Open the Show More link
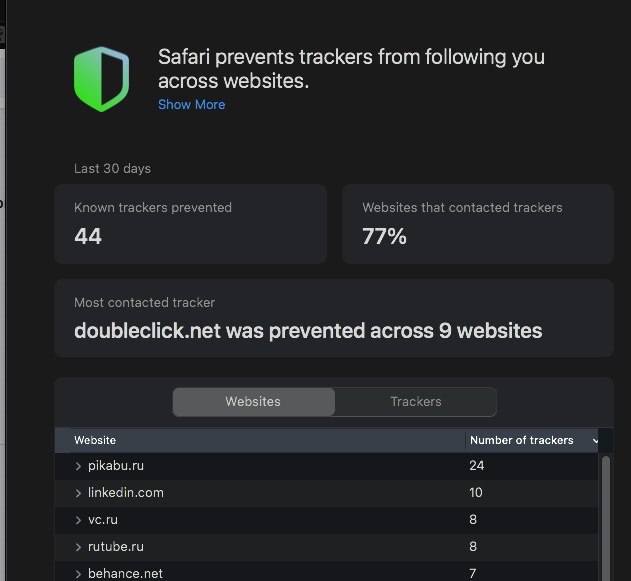Image resolution: width=631 pixels, height=581 pixels. 192,105
